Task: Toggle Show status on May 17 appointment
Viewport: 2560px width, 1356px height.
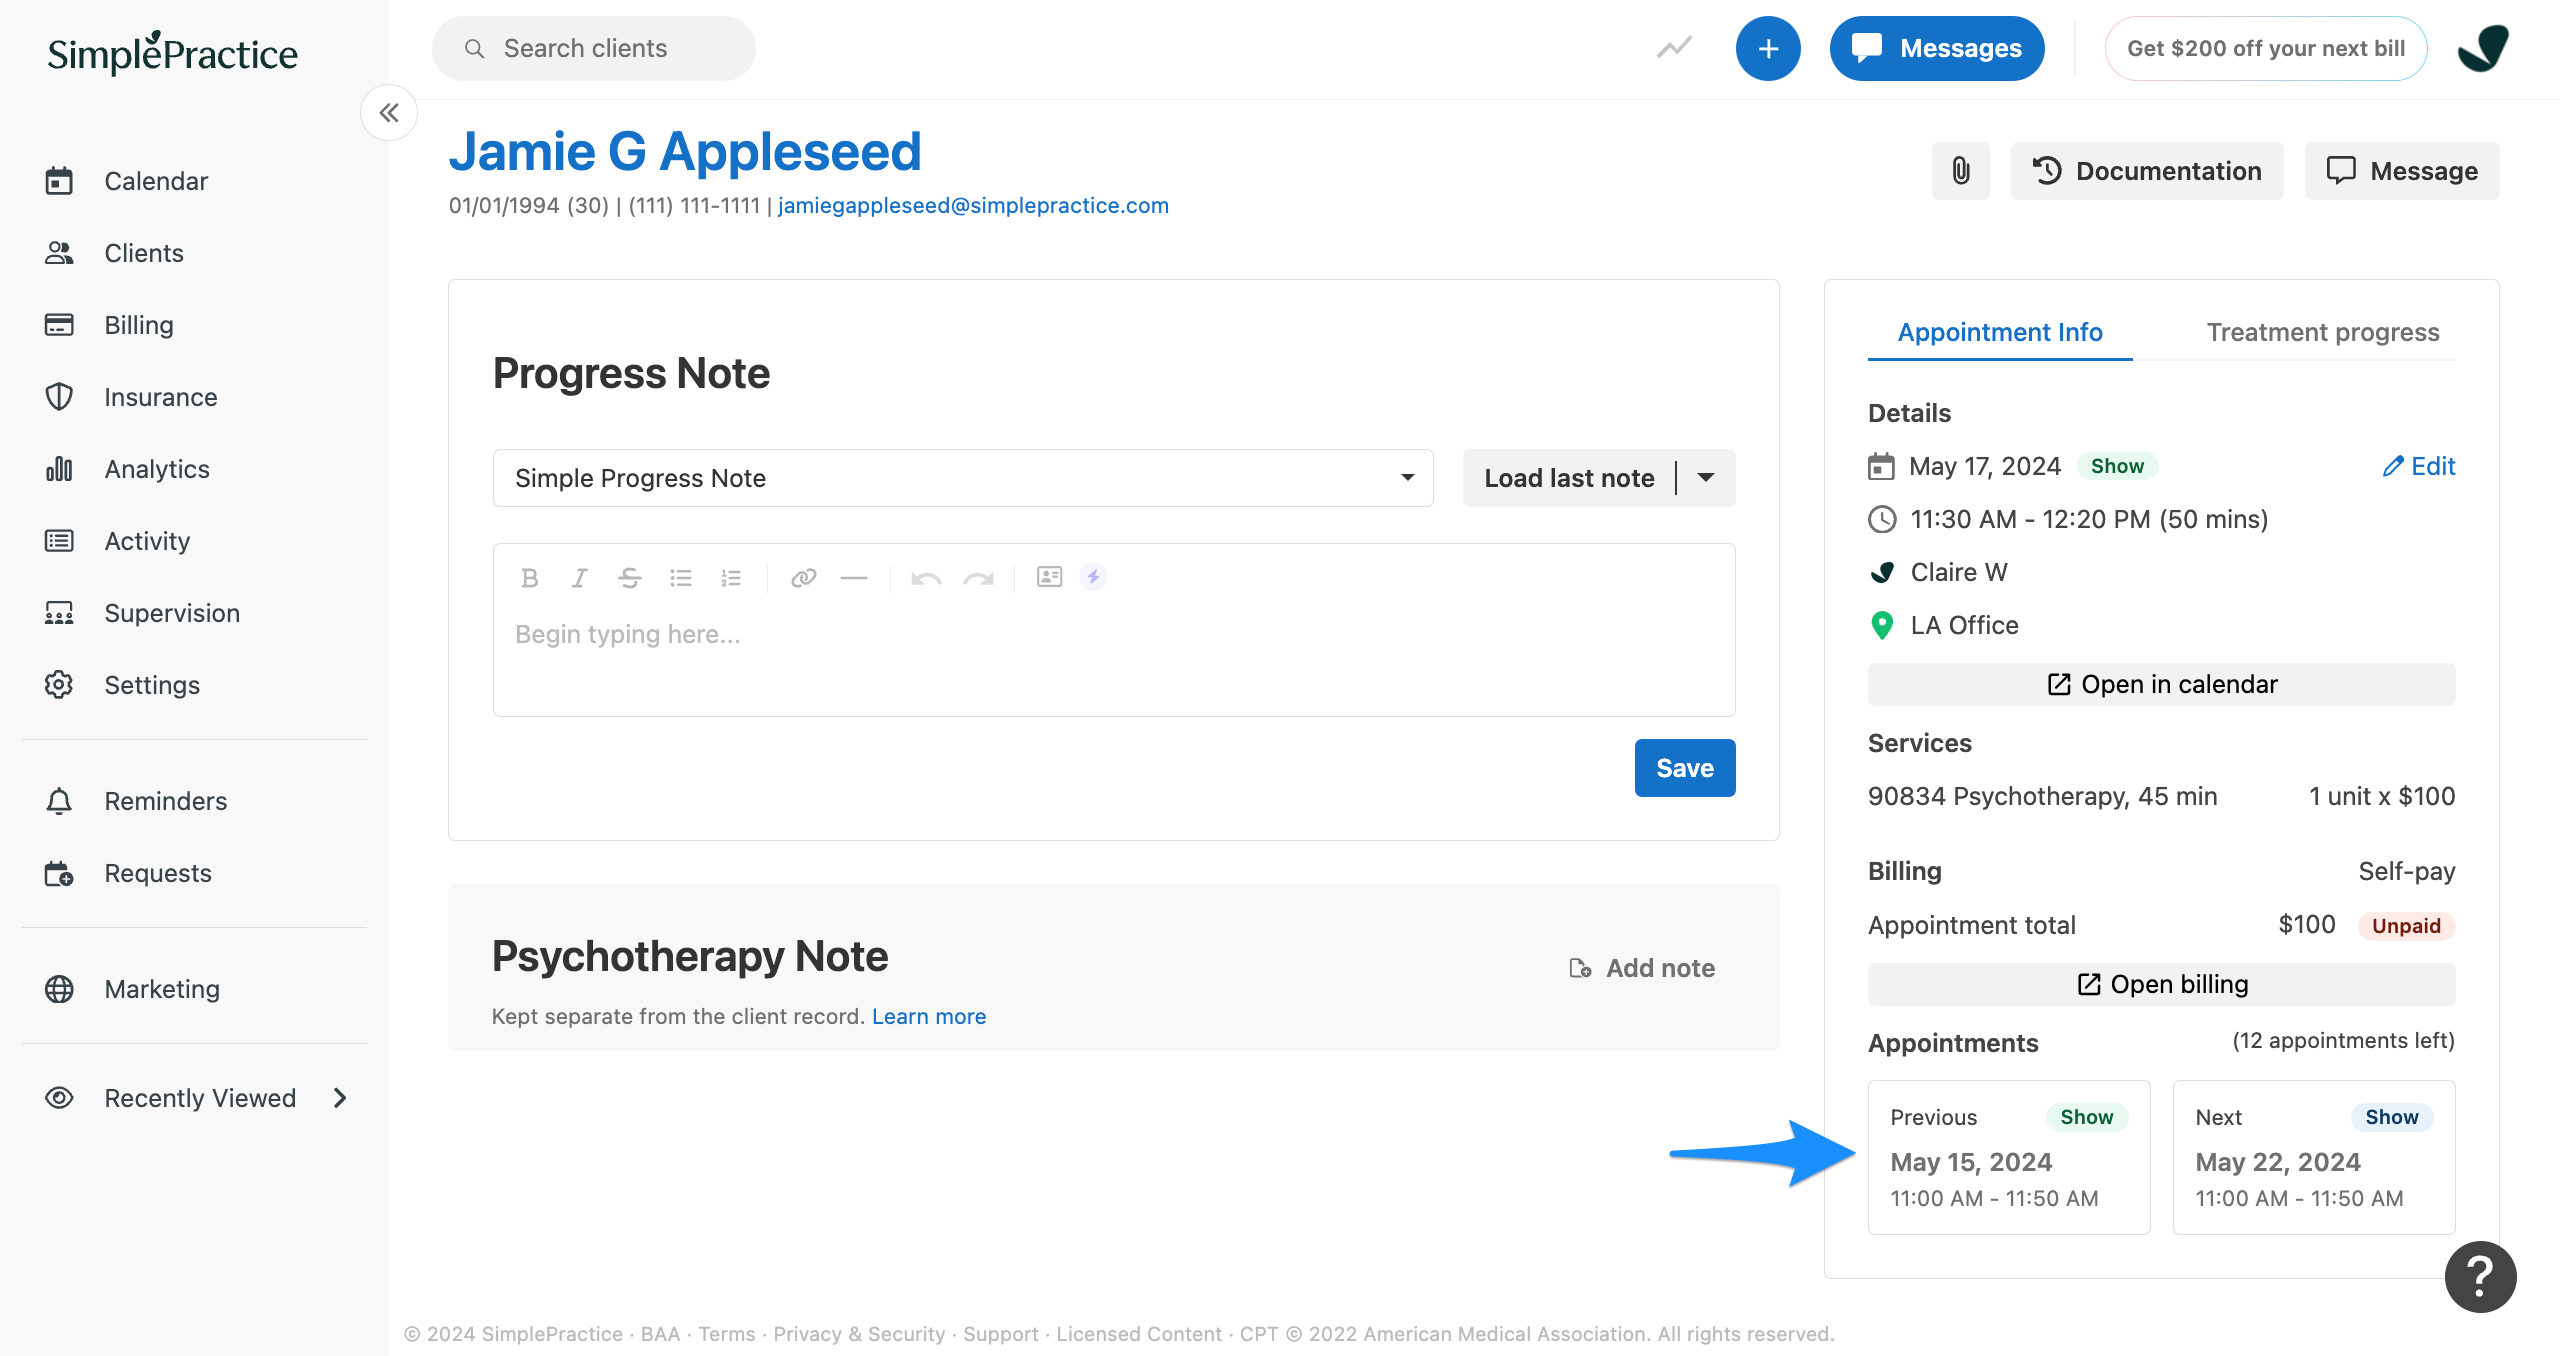Action: [x=2117, y=466]
